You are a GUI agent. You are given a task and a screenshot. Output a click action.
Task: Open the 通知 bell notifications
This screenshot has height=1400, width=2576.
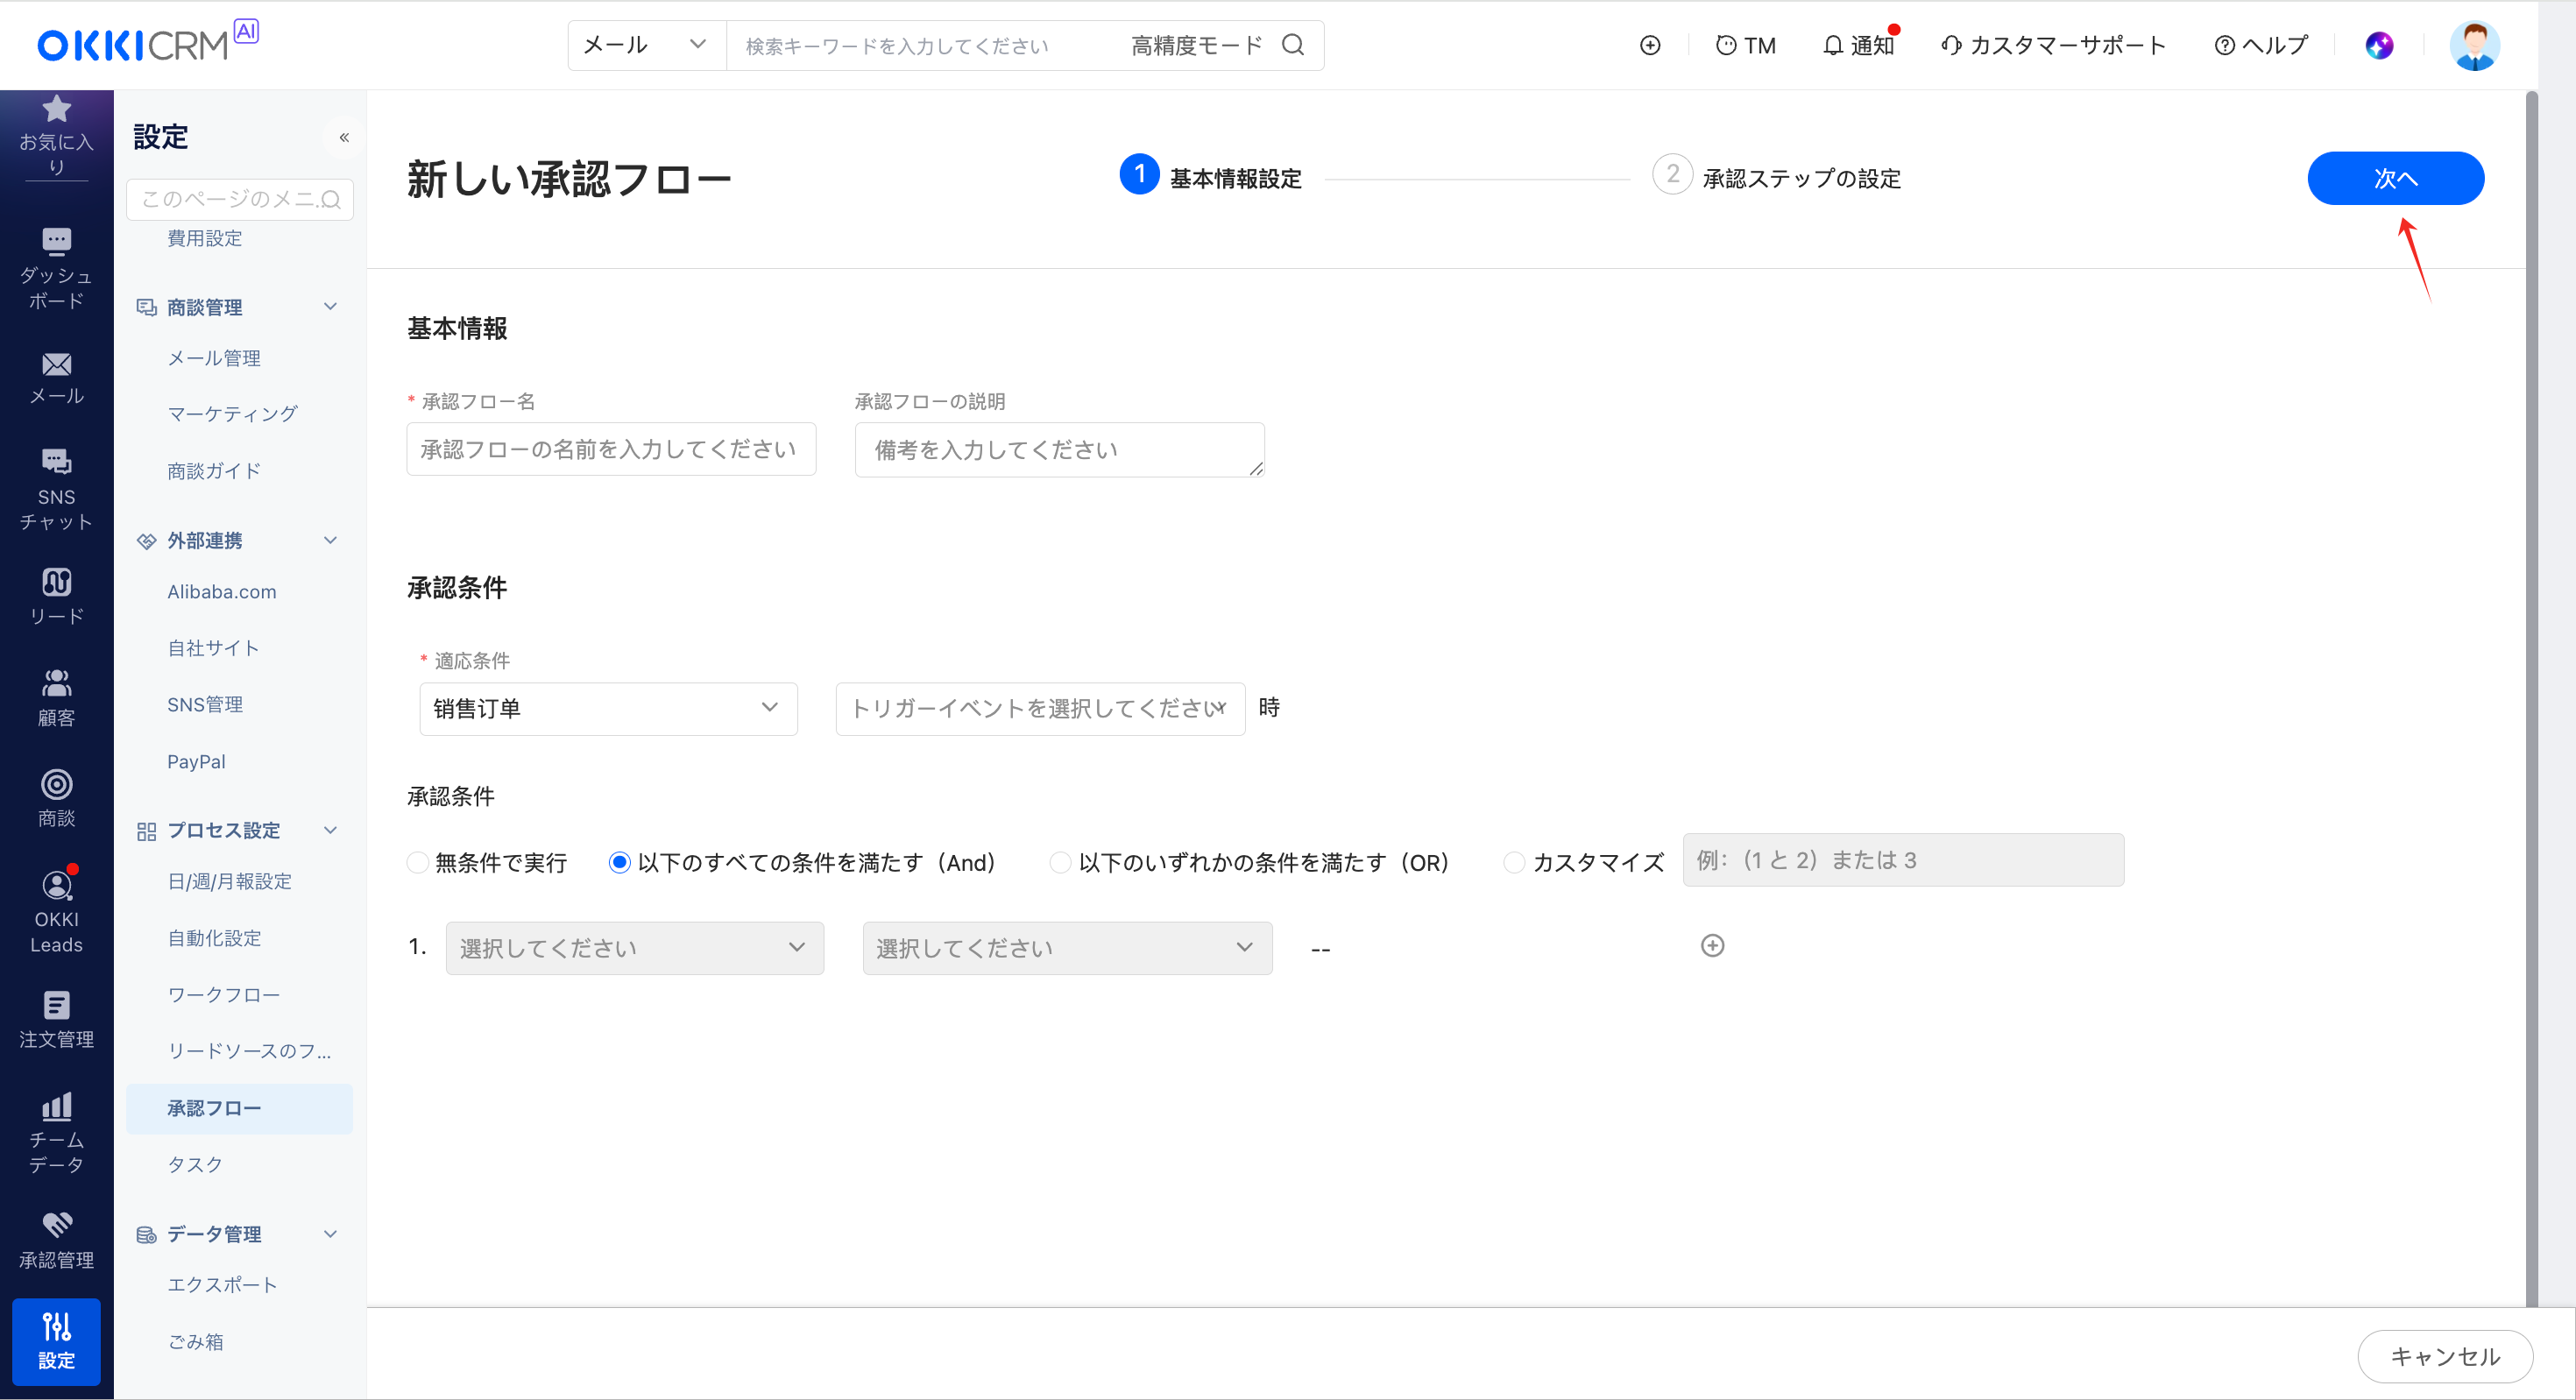pyautogui.click(x=1858, y=45)
